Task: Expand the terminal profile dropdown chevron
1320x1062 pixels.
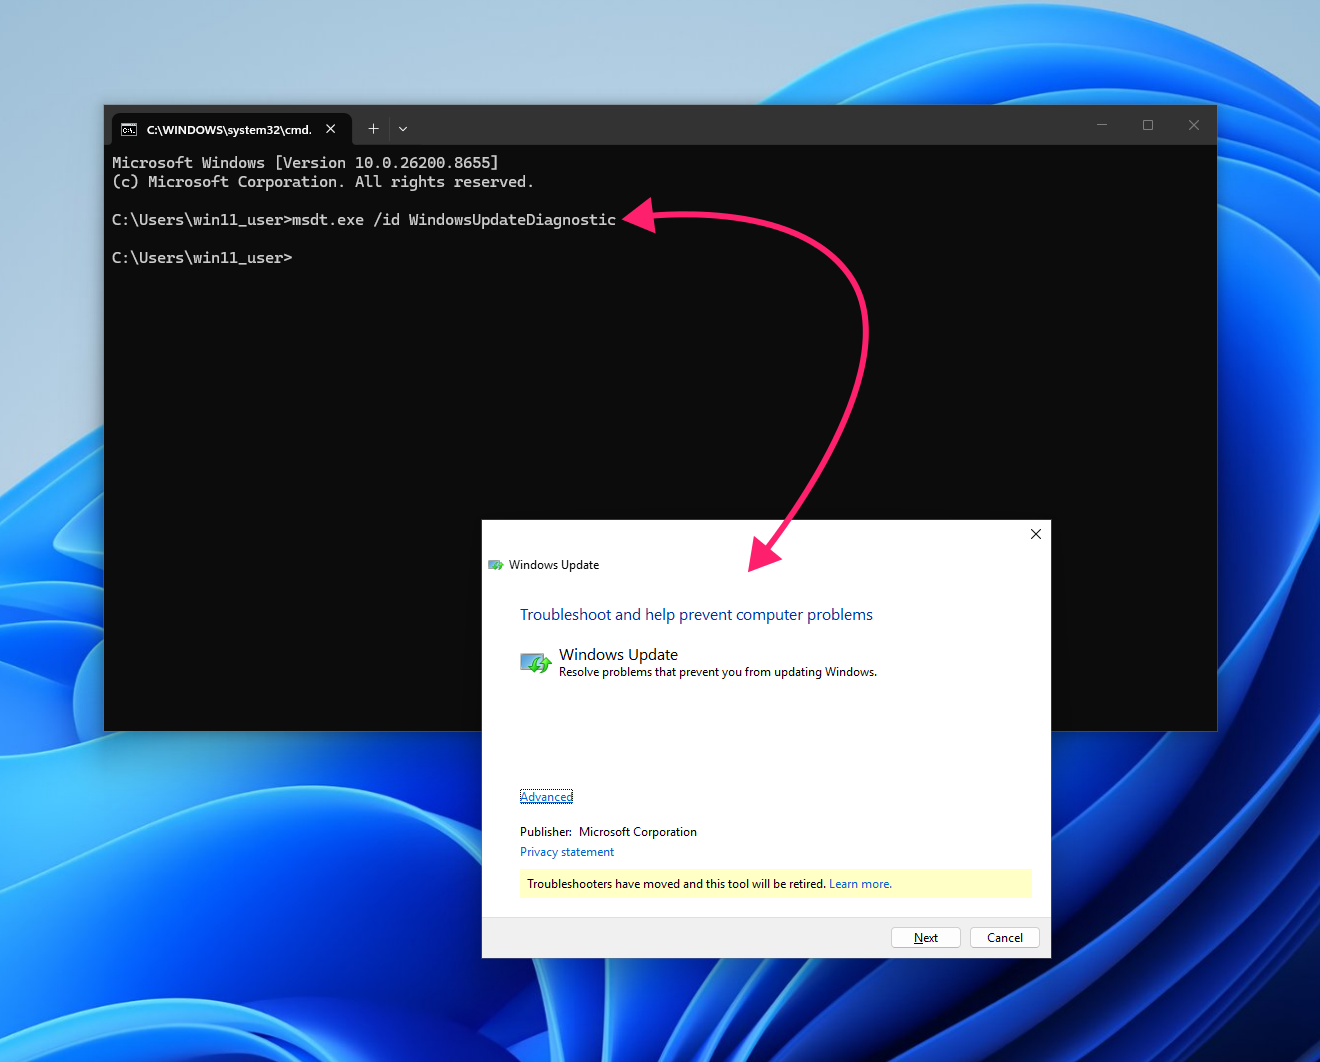Action: click(x=403, y=129)
